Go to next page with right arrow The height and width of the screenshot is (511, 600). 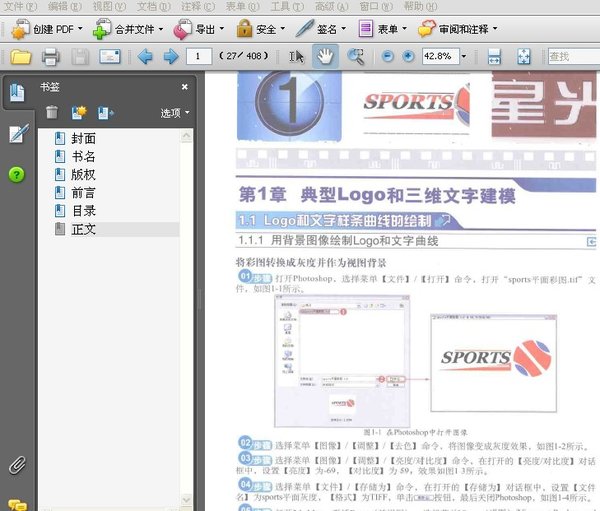(171, 57)
